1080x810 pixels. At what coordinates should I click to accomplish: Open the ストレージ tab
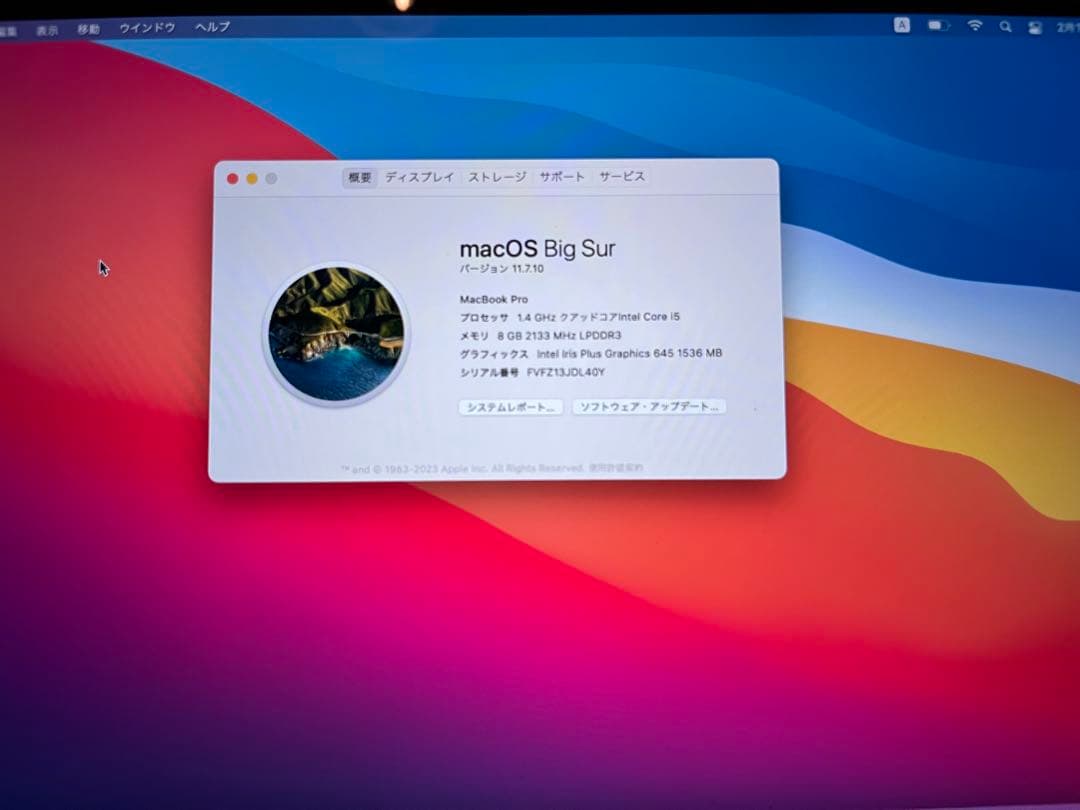click(x=497, y=176)
